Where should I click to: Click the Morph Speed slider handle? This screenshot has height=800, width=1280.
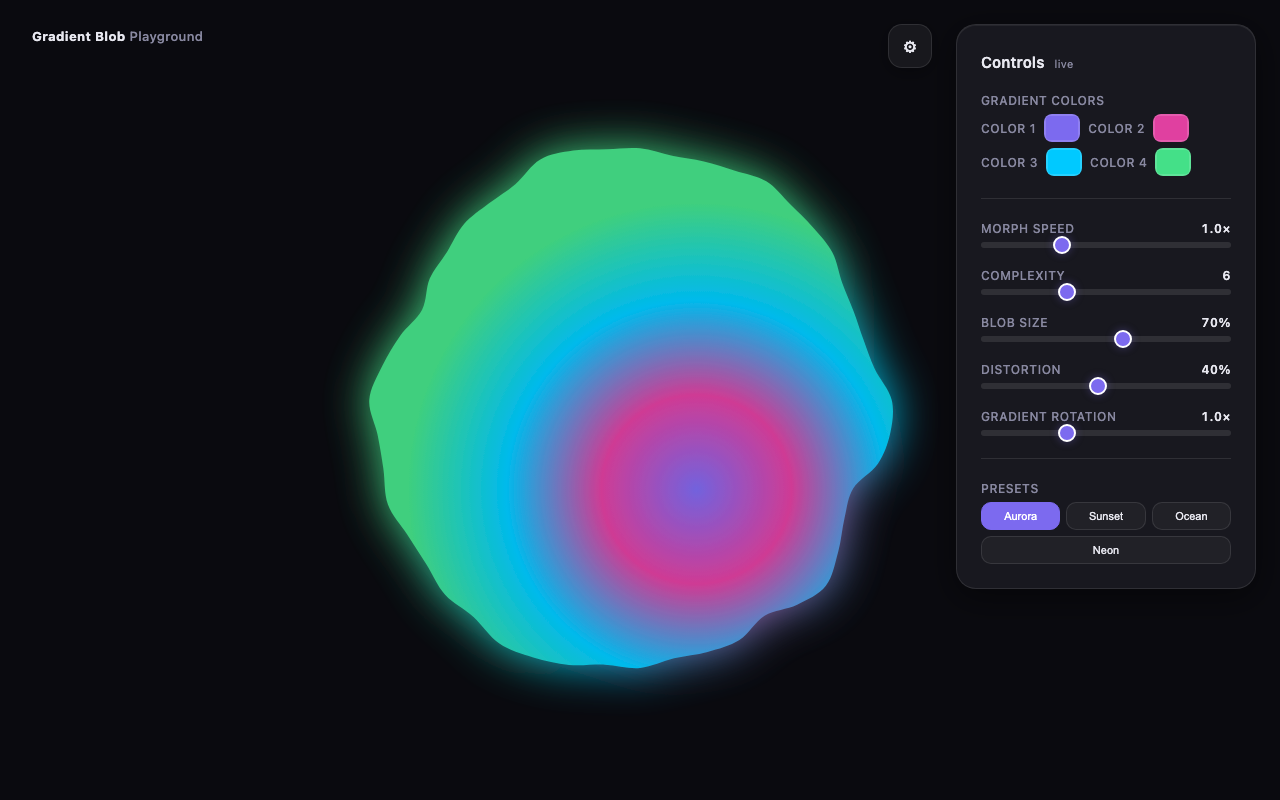[x=1062, y=245]
